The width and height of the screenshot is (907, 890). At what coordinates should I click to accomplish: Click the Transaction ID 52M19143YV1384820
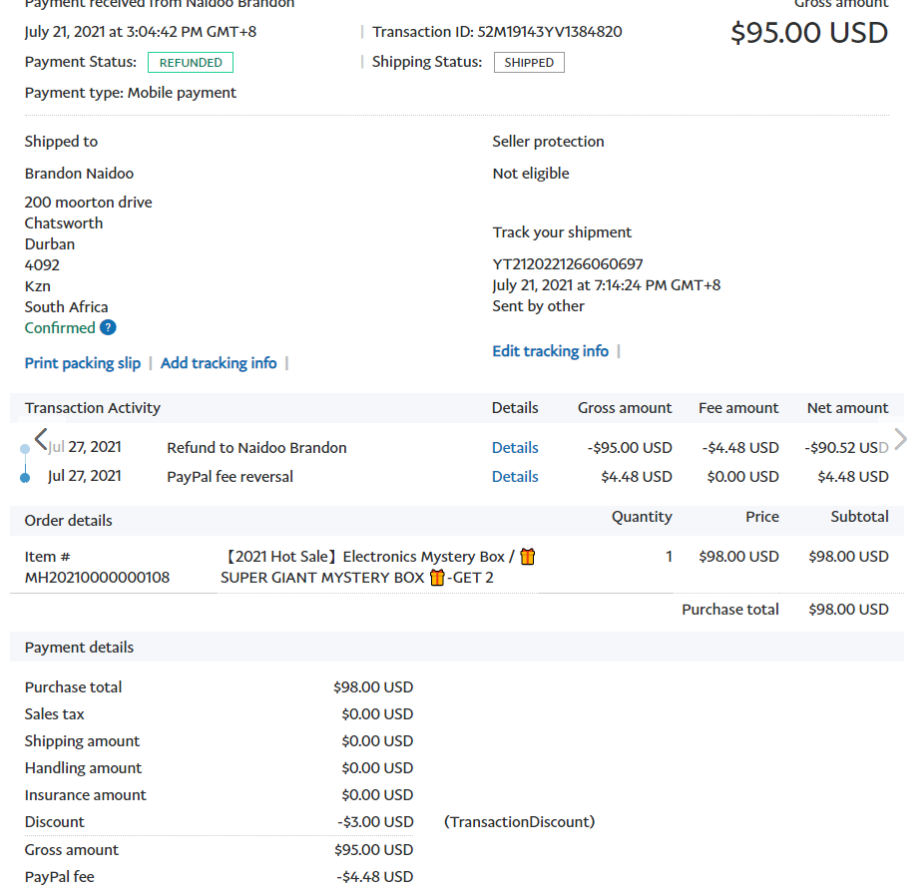[549, 32]
